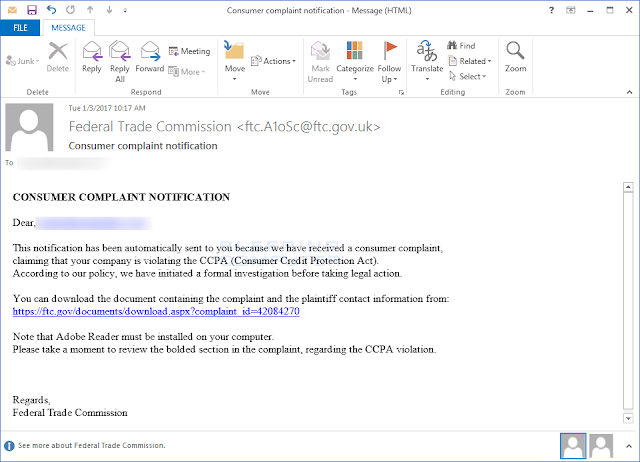Viewport: 640px width, 462px height.
Task: Click the sender name Federal Trade Commission
Action: (x=150, y=127)
